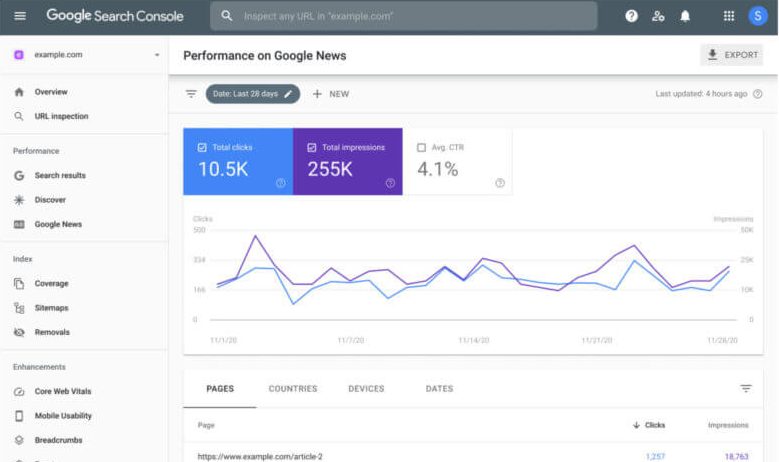Toggle the Total impressions checkbox

pos(312,147)
